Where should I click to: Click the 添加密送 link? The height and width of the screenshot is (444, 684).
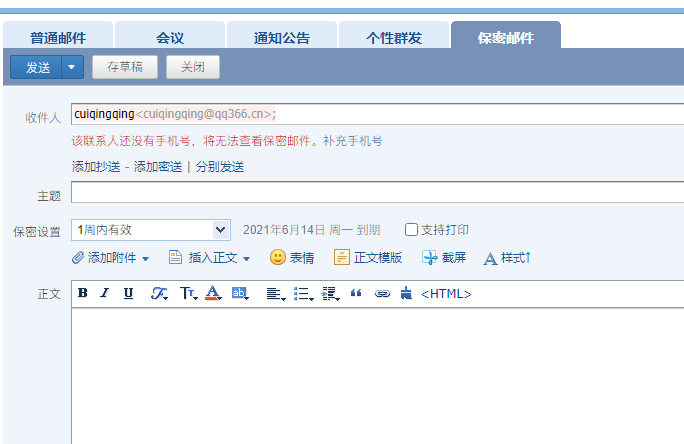pos(158,167)
